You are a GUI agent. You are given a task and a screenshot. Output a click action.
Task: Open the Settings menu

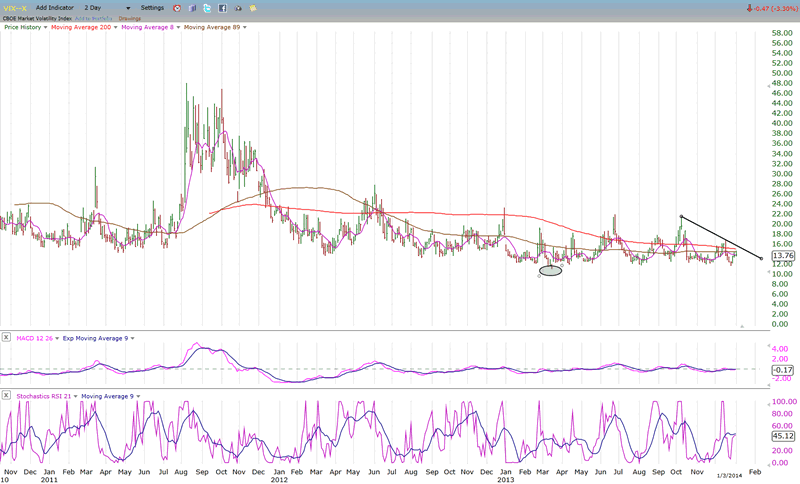[152, 7]
